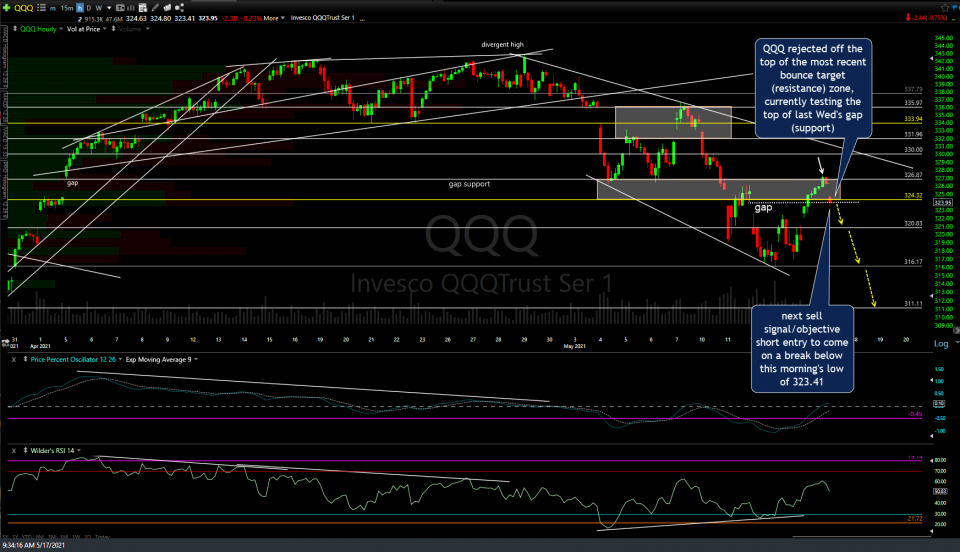960x552 pixels.
Task: Click the blue bird icon top right
Action: click(x=954, y=7)
